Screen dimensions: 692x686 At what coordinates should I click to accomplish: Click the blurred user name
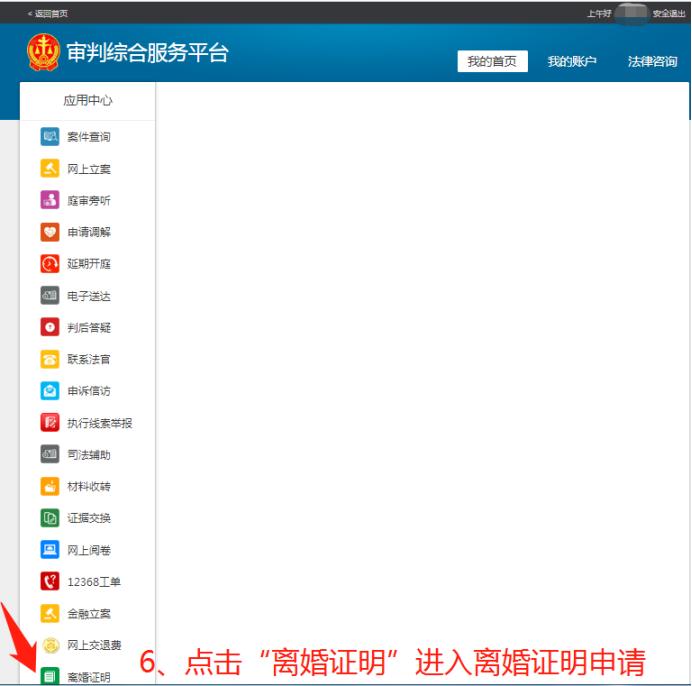631,13
